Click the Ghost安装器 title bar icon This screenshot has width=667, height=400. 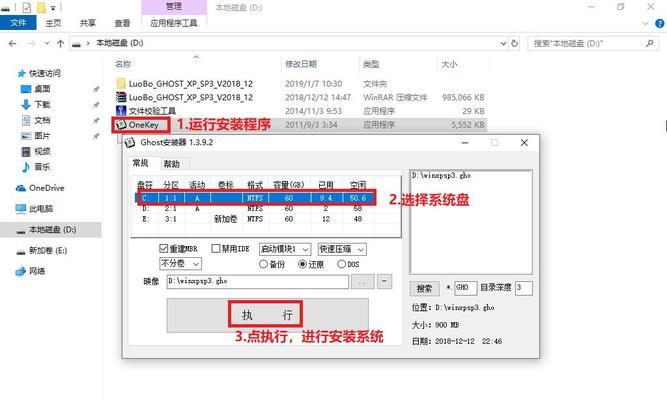click(x=130, y=143)
